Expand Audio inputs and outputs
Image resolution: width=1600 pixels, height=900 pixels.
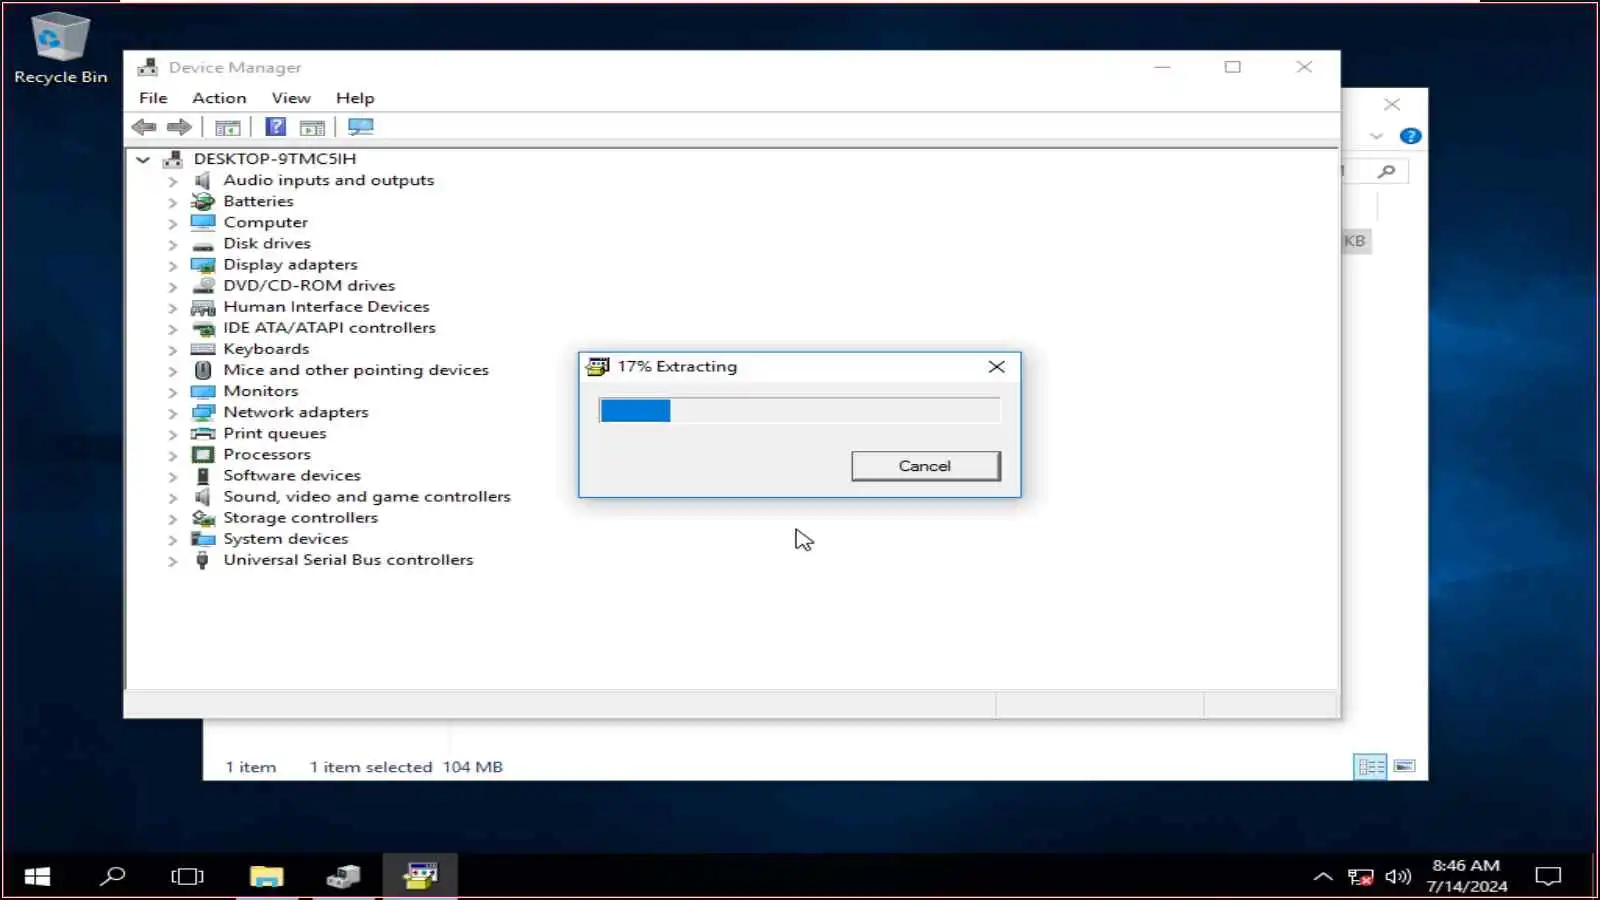coord(173,181)
